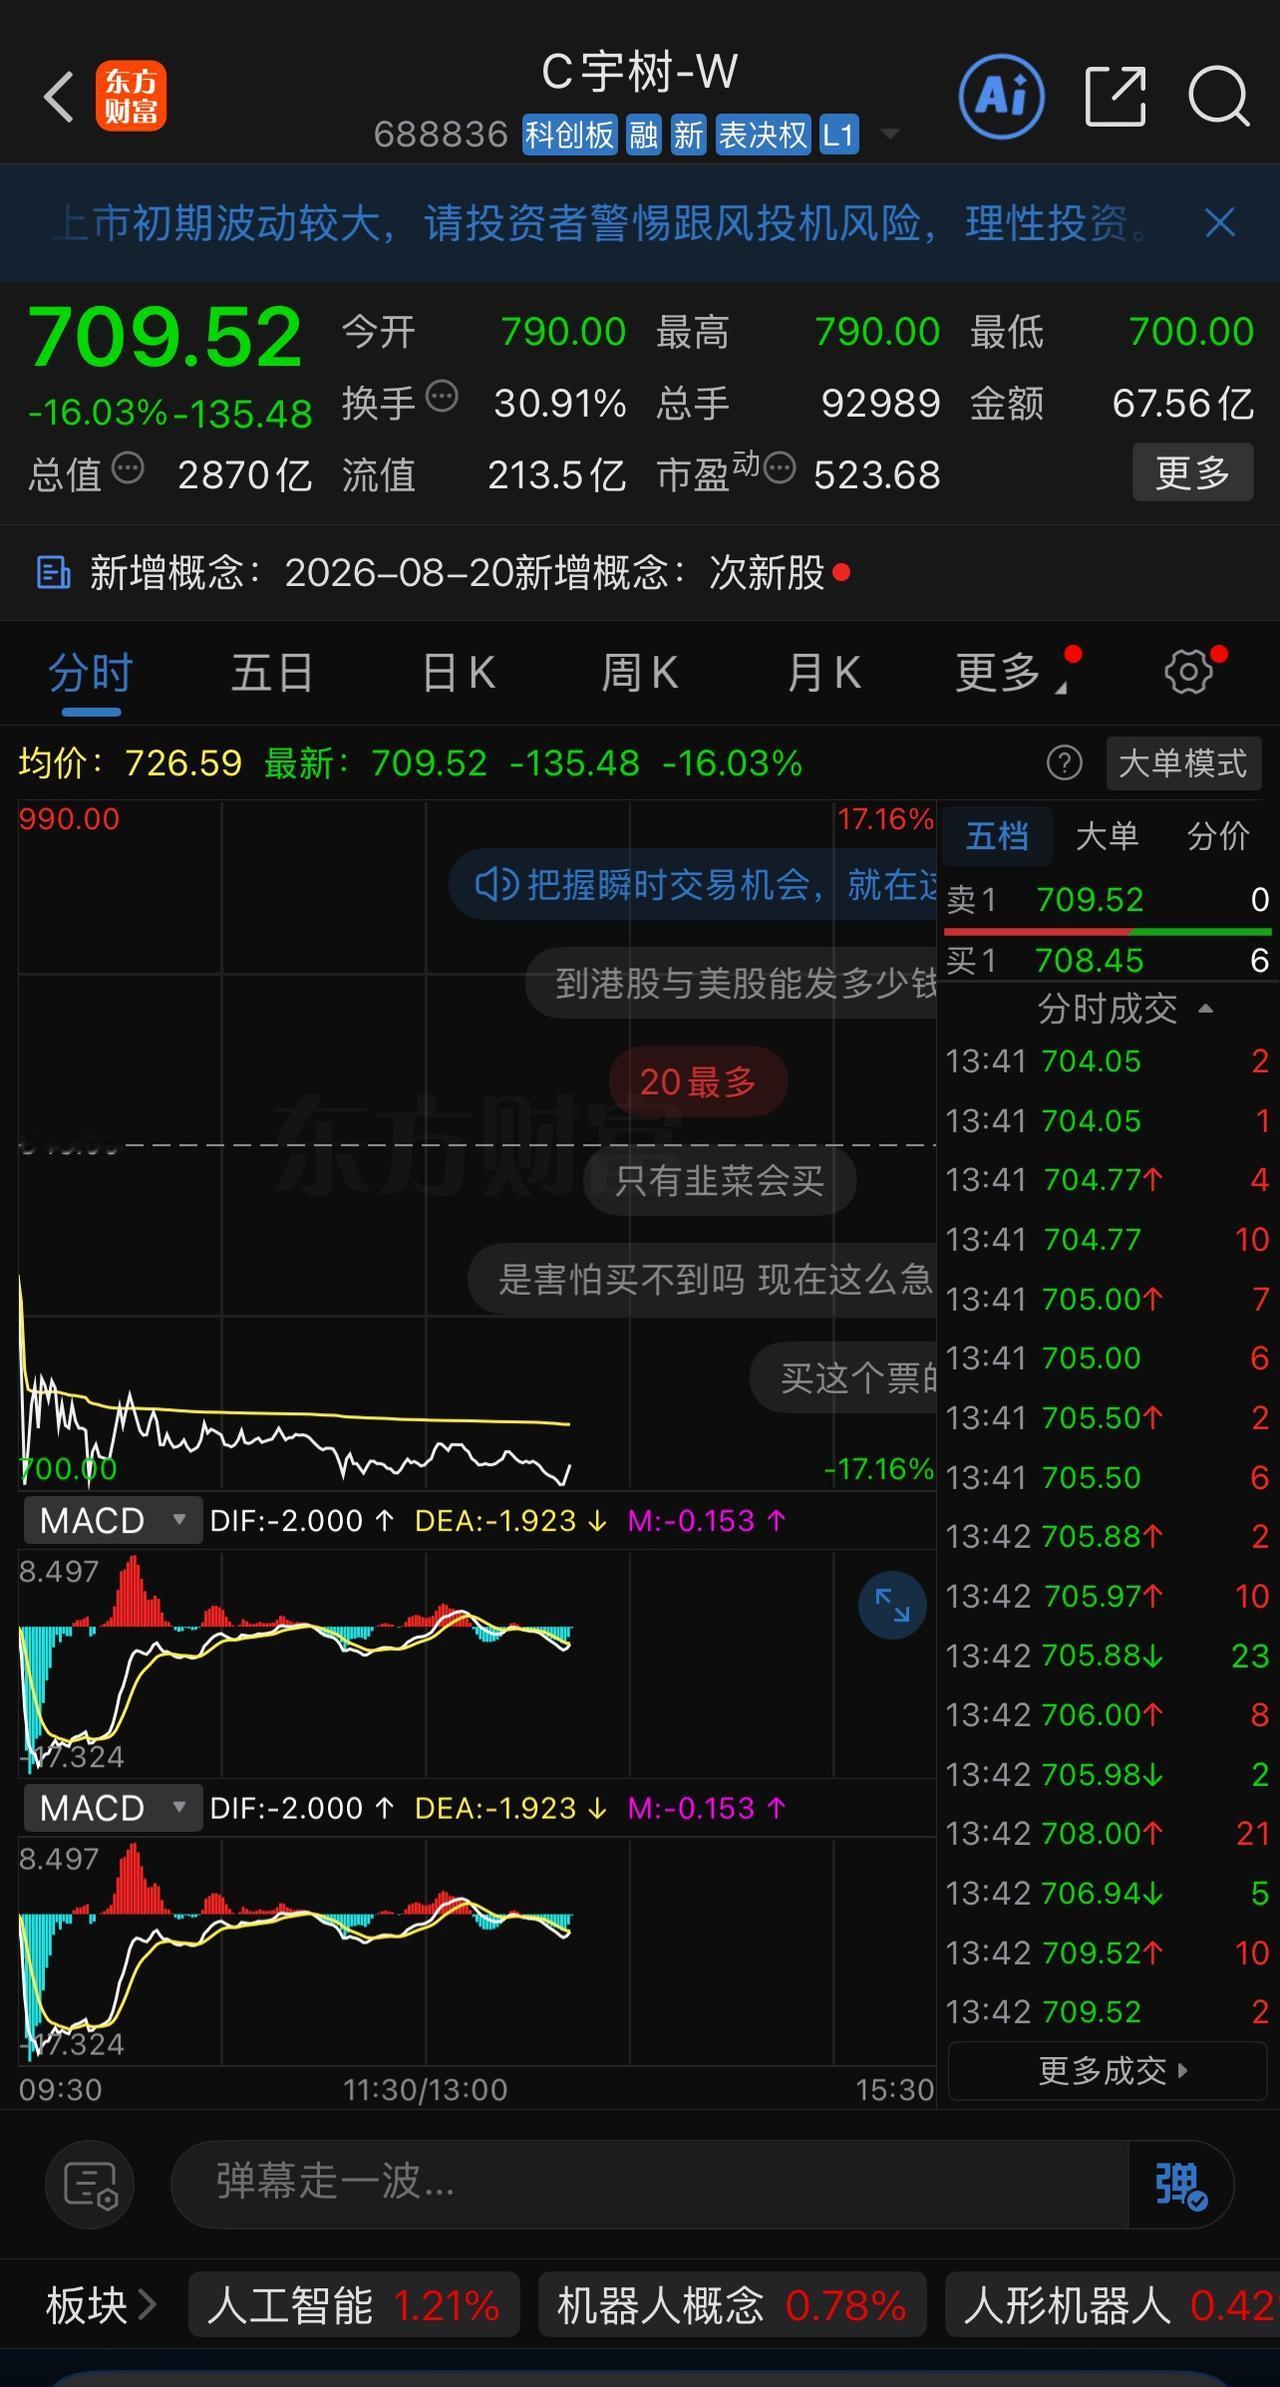The width and height of the screenshot is (1280, 2387).
Task: Select the 分价 tab
Action: click(1218, 835)
